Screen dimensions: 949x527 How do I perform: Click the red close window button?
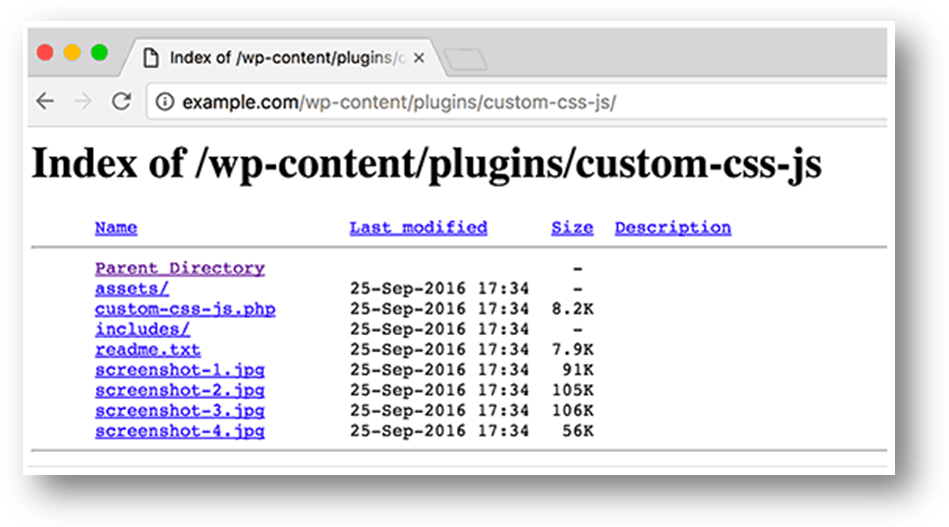pyautogui.click(x=45, y=53)
